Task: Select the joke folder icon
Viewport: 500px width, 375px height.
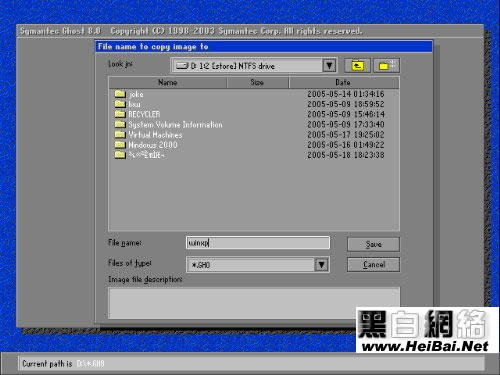Action: click(x=120, y=94)
